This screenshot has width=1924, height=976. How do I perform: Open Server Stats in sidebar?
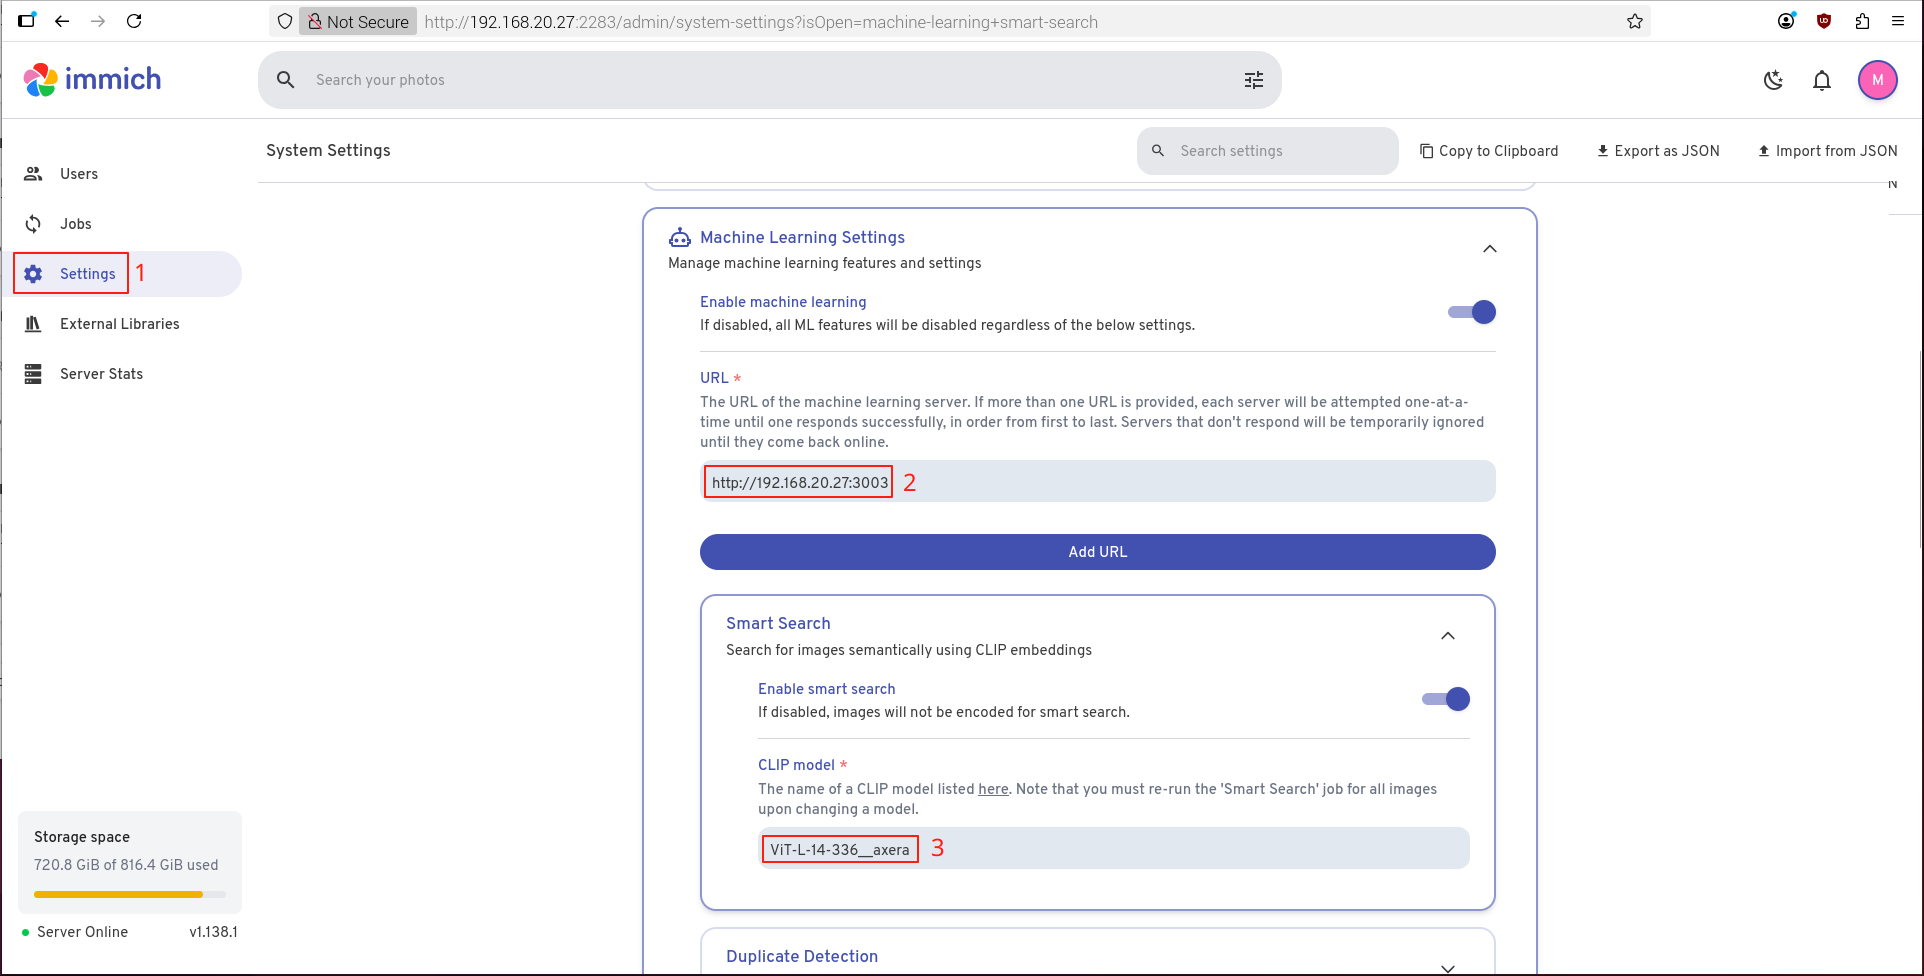[101, 374]
